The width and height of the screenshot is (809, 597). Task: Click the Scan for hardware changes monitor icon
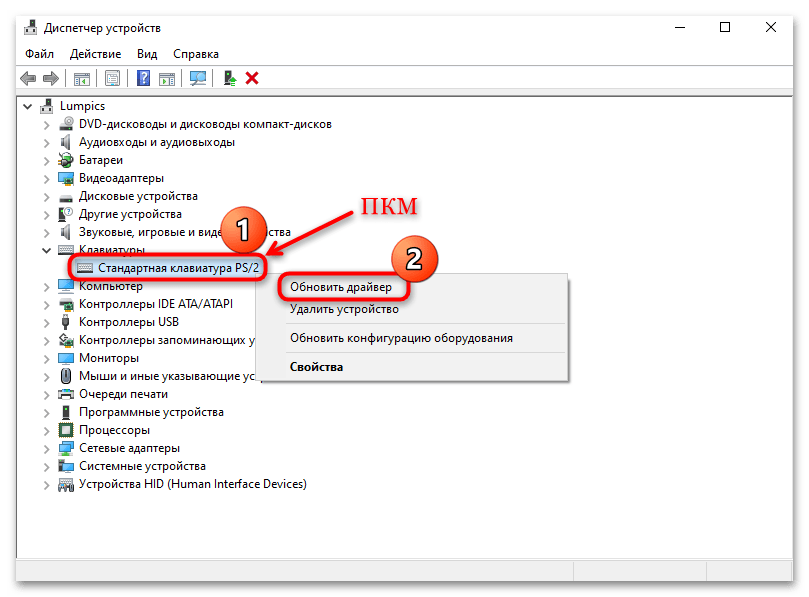[198, 78]
